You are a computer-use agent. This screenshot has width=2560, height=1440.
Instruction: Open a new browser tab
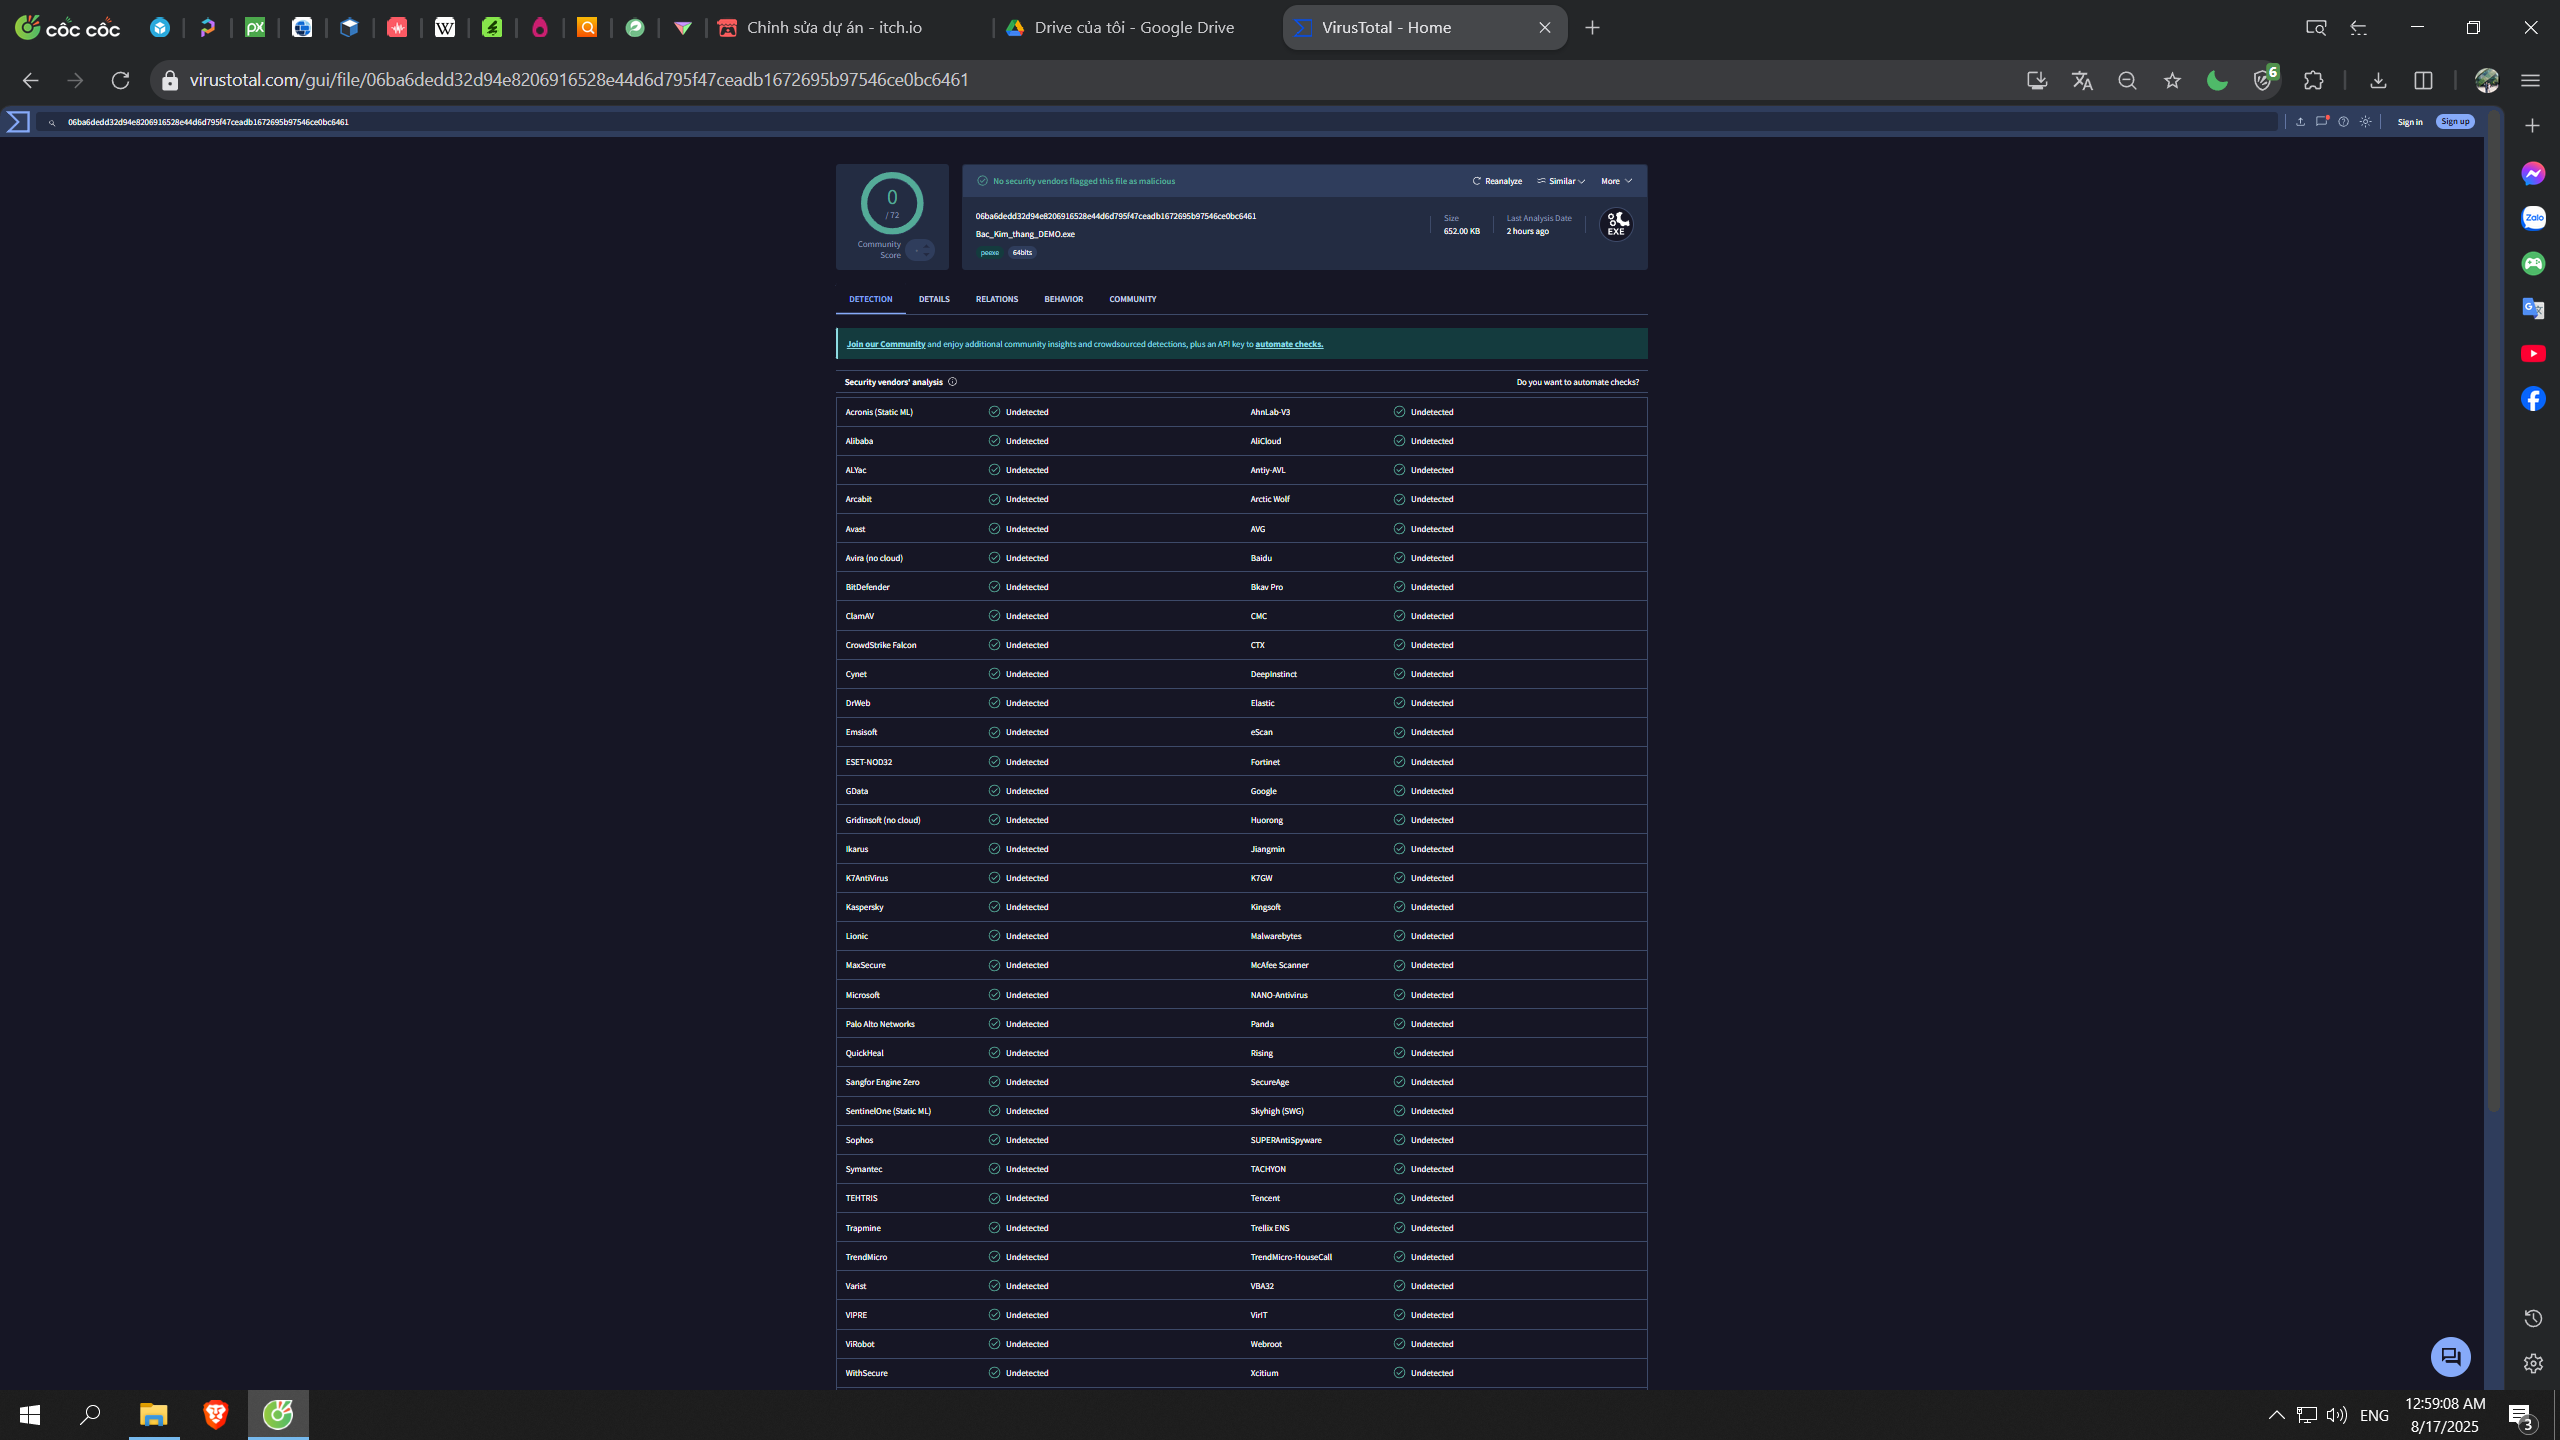[1593, 28]
